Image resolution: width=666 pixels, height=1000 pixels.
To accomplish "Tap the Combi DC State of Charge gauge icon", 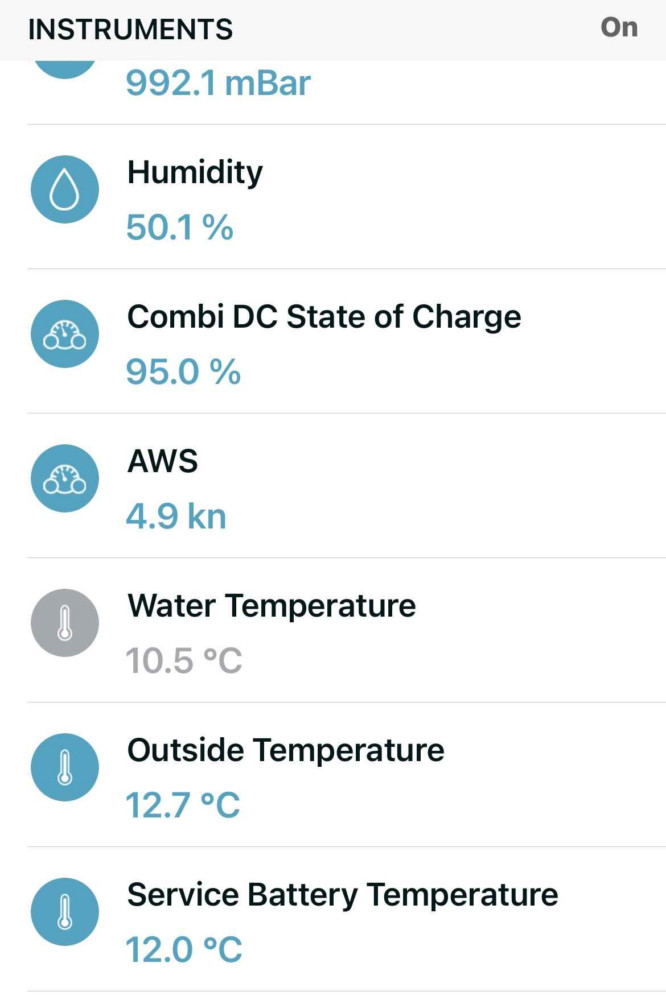I will coord(64,334).
